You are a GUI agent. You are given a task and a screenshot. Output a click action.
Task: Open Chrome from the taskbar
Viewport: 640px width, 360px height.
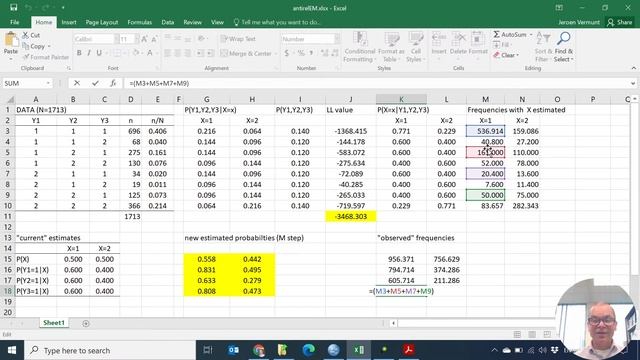(x=258, y=350)
